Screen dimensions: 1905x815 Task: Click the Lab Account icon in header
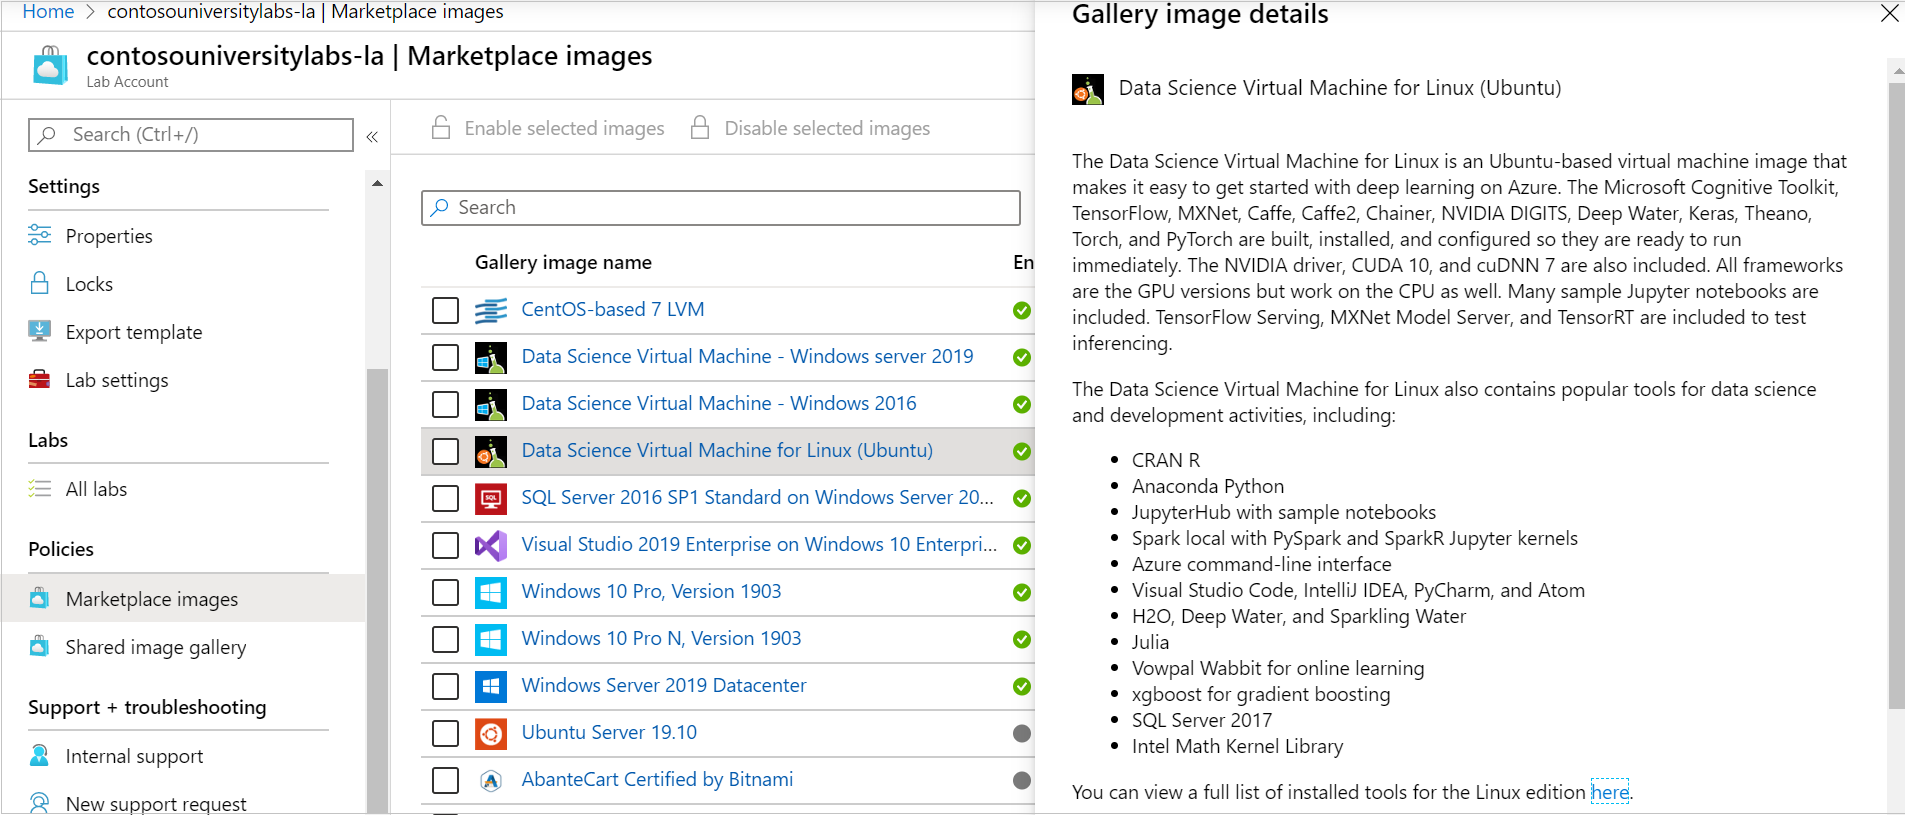click(x=50, y=66)
